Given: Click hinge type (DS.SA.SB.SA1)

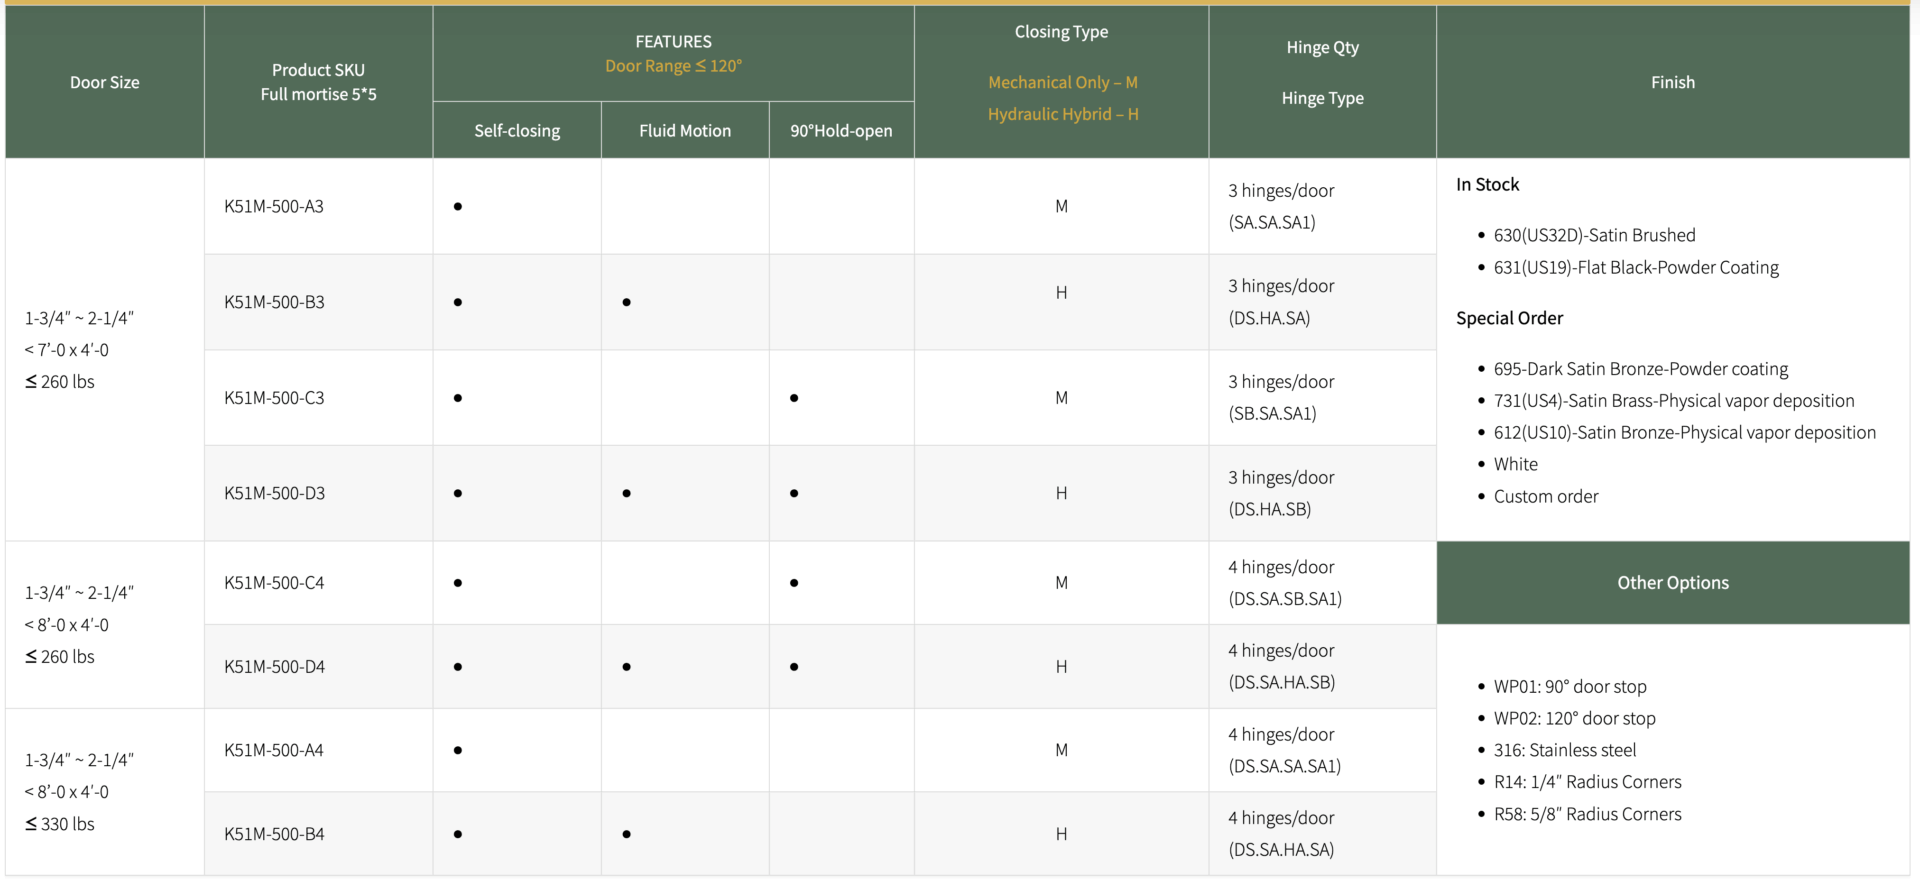Looking at the screenshot, I should click(1285, 599).
